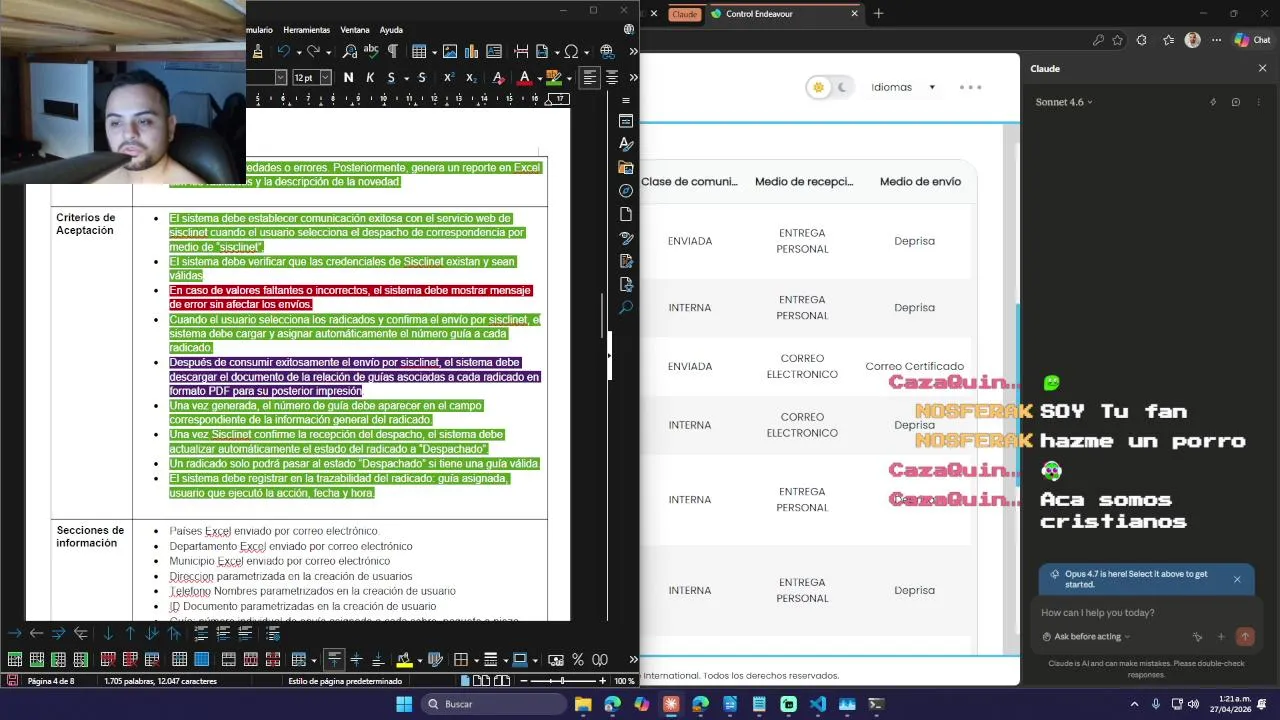Open Ask before acting mode dropdown
The width and height of the screenshot is (1280, 720).
(1086, 637)
